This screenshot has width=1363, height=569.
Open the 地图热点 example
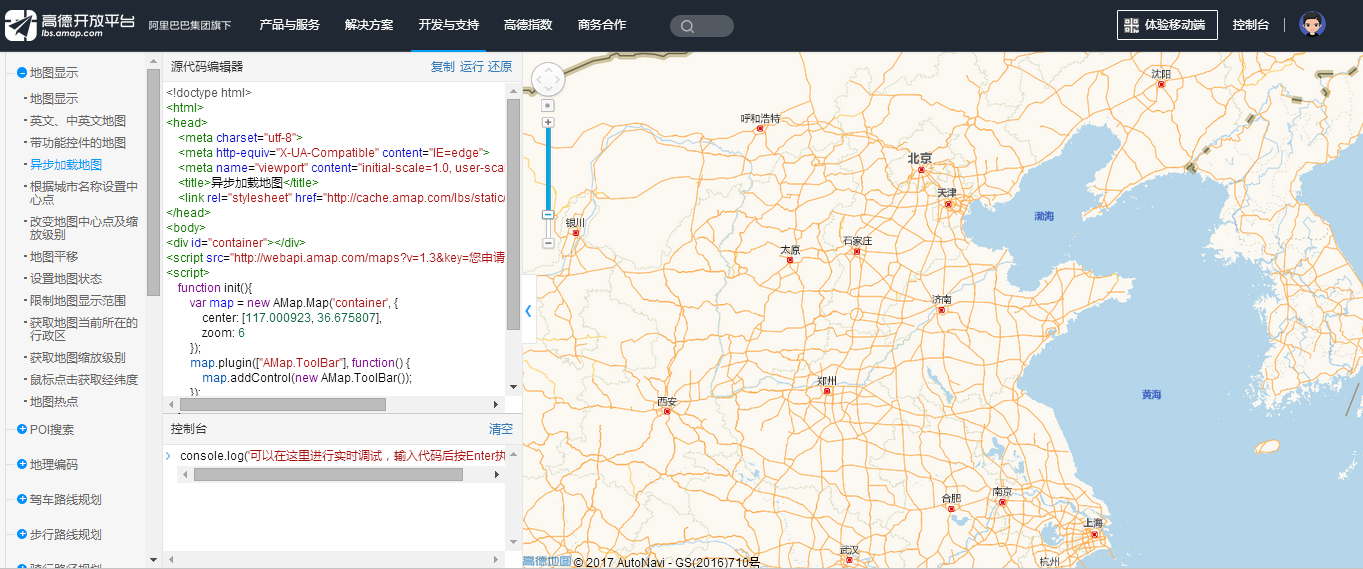[x=54, y=402]
